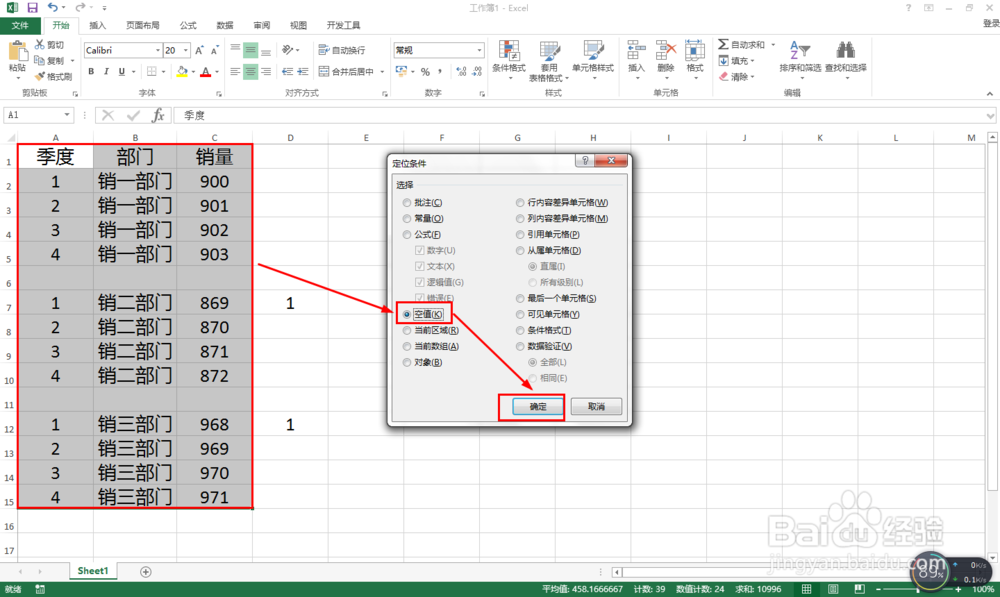Select the 当前区域(R) radio option

pos(407,330)
